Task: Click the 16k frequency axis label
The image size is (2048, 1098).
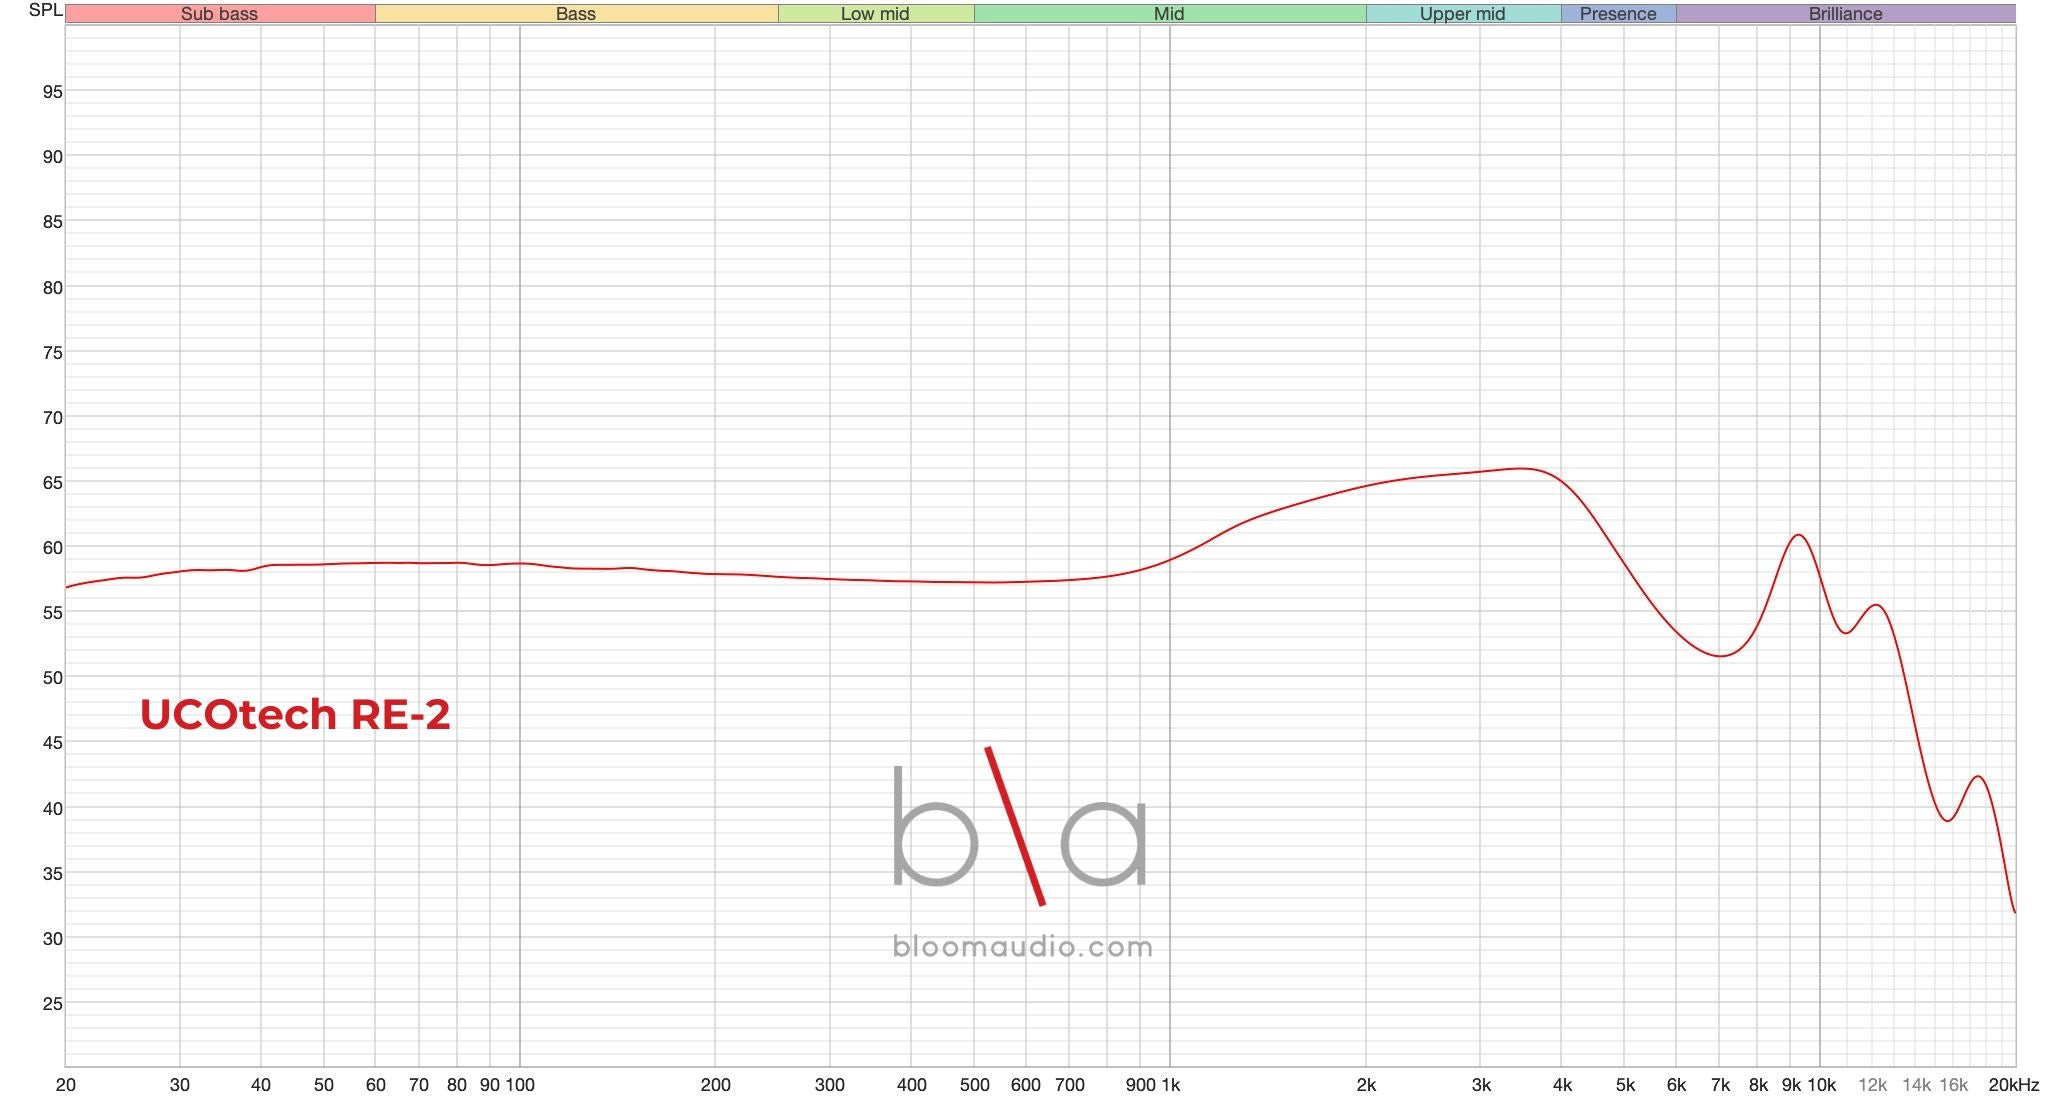Action: (x=1953, y=1085)
